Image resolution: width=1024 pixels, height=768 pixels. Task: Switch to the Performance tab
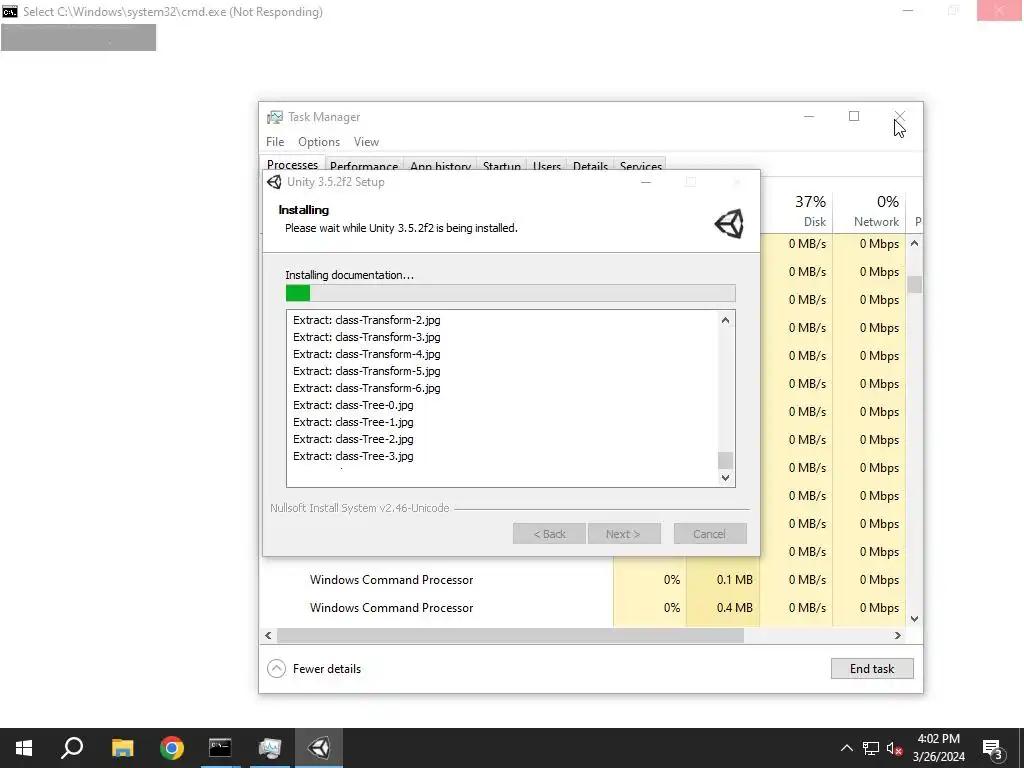[364, 166]
